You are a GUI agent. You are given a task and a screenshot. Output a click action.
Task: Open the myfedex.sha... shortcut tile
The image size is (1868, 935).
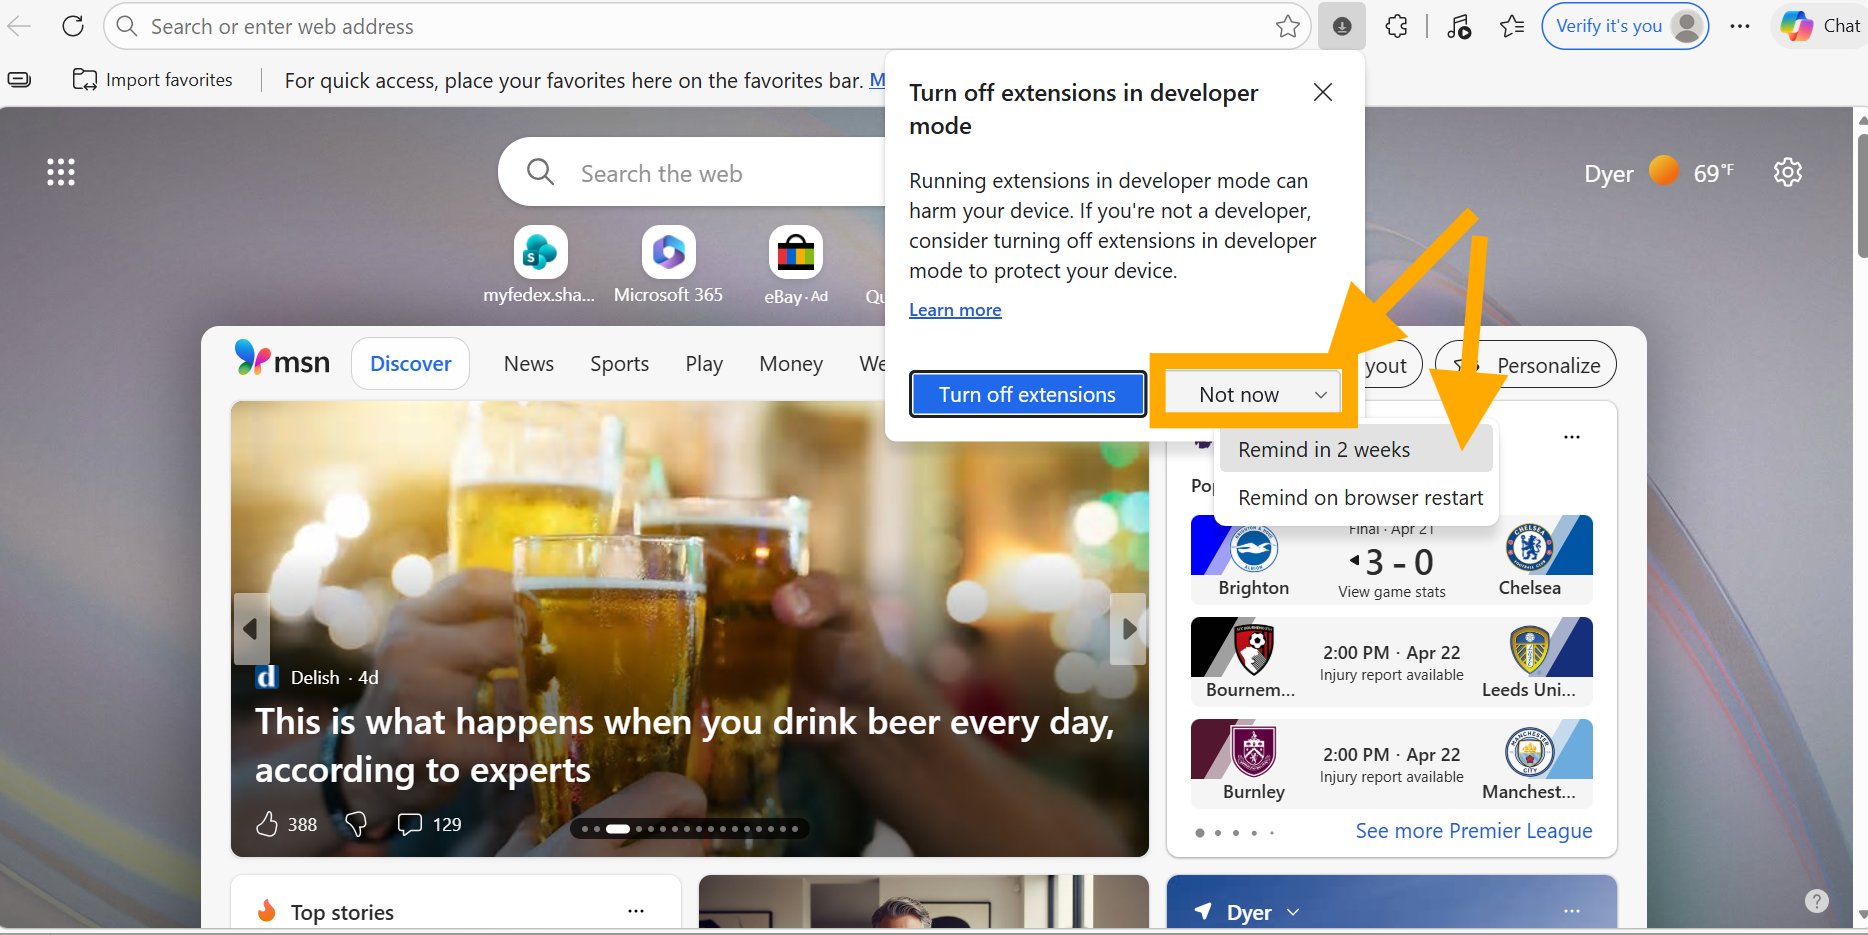point(540,265)
